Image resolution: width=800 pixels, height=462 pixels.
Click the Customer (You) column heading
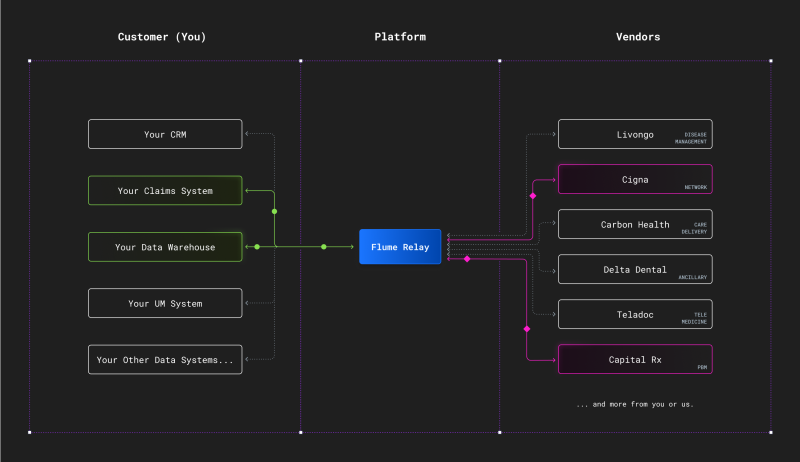coord(162,37)
